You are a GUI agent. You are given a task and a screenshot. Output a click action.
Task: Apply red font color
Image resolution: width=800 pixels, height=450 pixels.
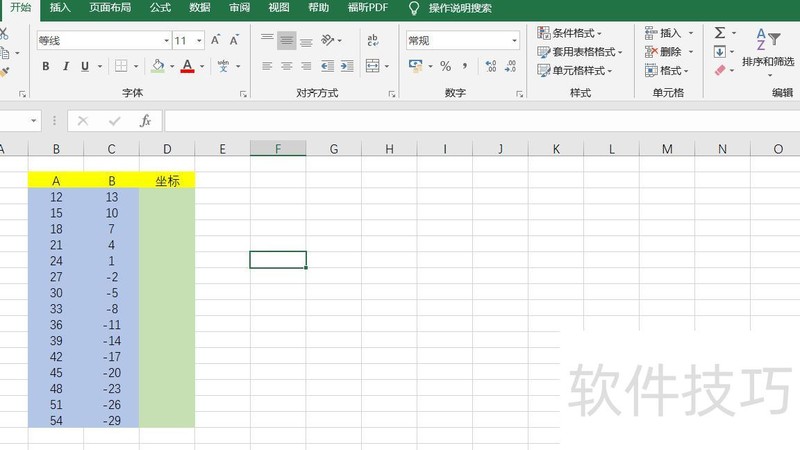[x=187, y=66]
